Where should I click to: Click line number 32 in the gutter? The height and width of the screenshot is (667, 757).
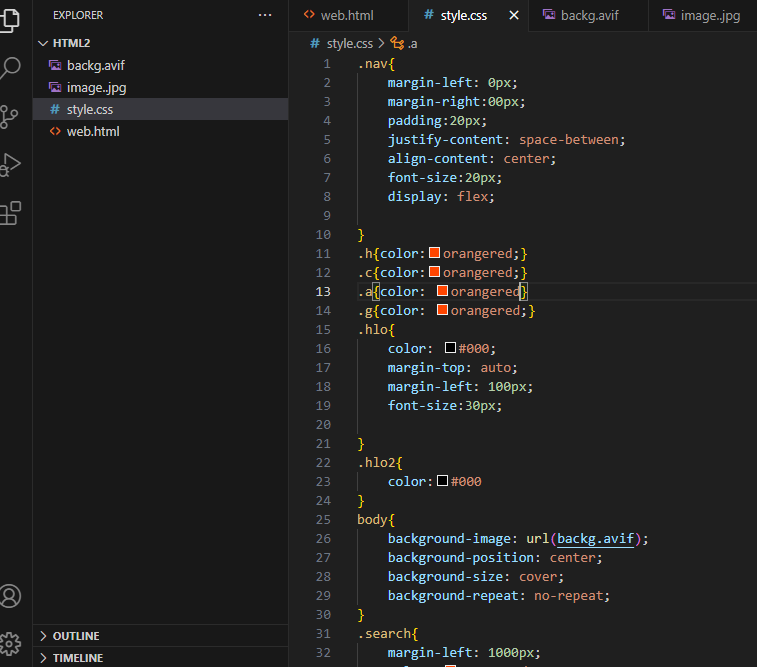tap(323, 653)
